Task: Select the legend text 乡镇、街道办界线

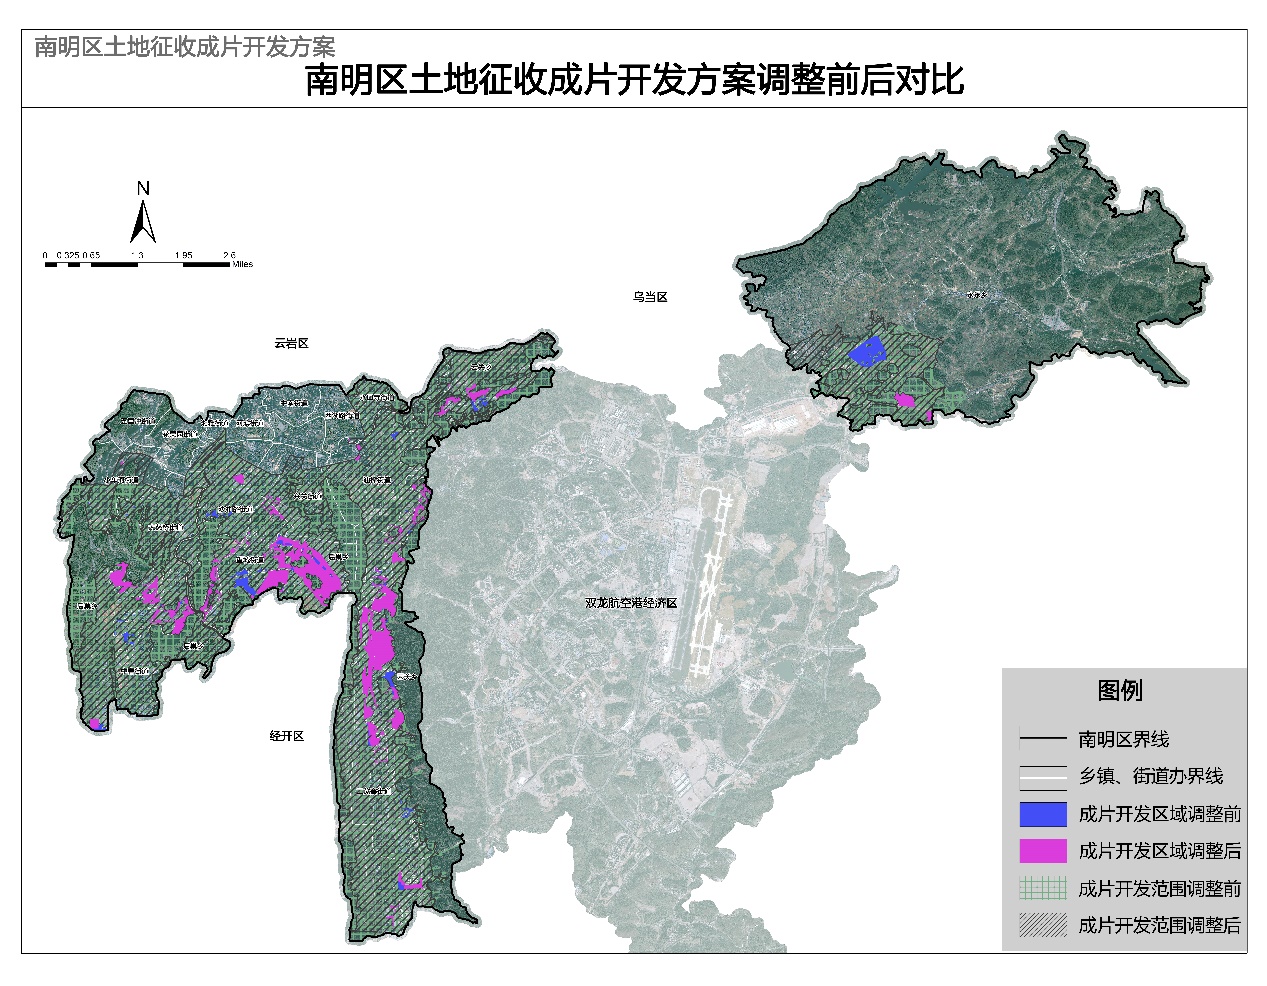Action: click(1151, 776)
